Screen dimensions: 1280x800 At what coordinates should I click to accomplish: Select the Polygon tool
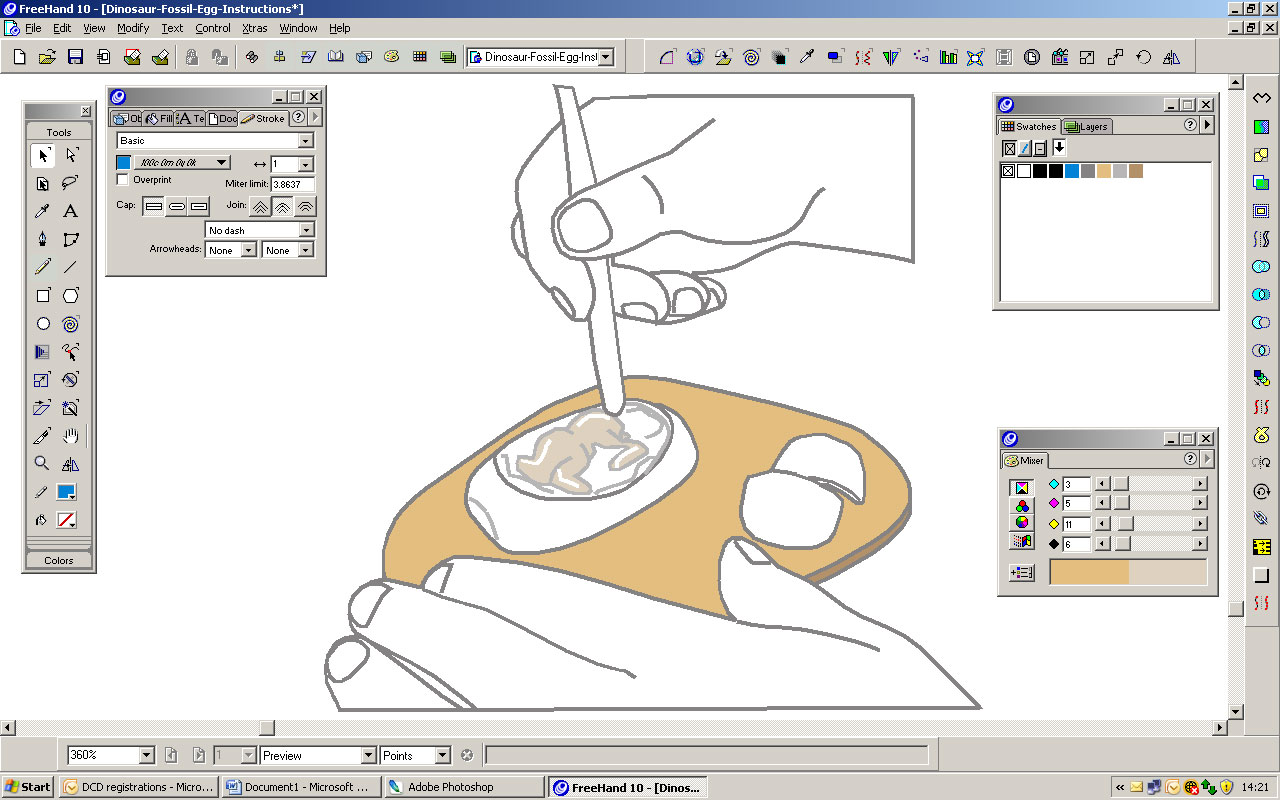click(x=71, y=296)
